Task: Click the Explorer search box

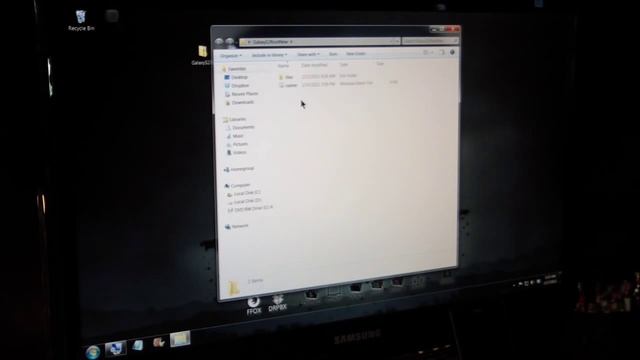Action: coord(429,40)
